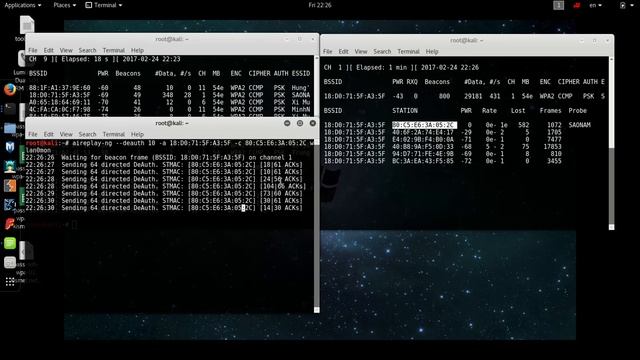Click title bar of right airodump window
Screen dimensions: 640x360
click(467, 40)
